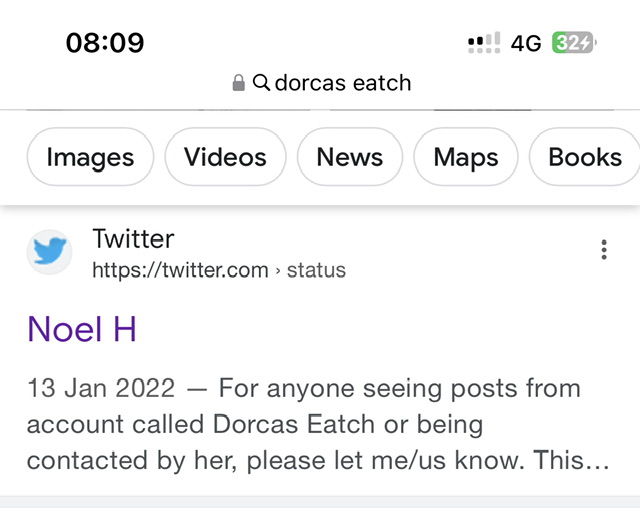Switch to the Videos search tab
Viewport: 640px width, 508px height.
[x=225, y=157]
